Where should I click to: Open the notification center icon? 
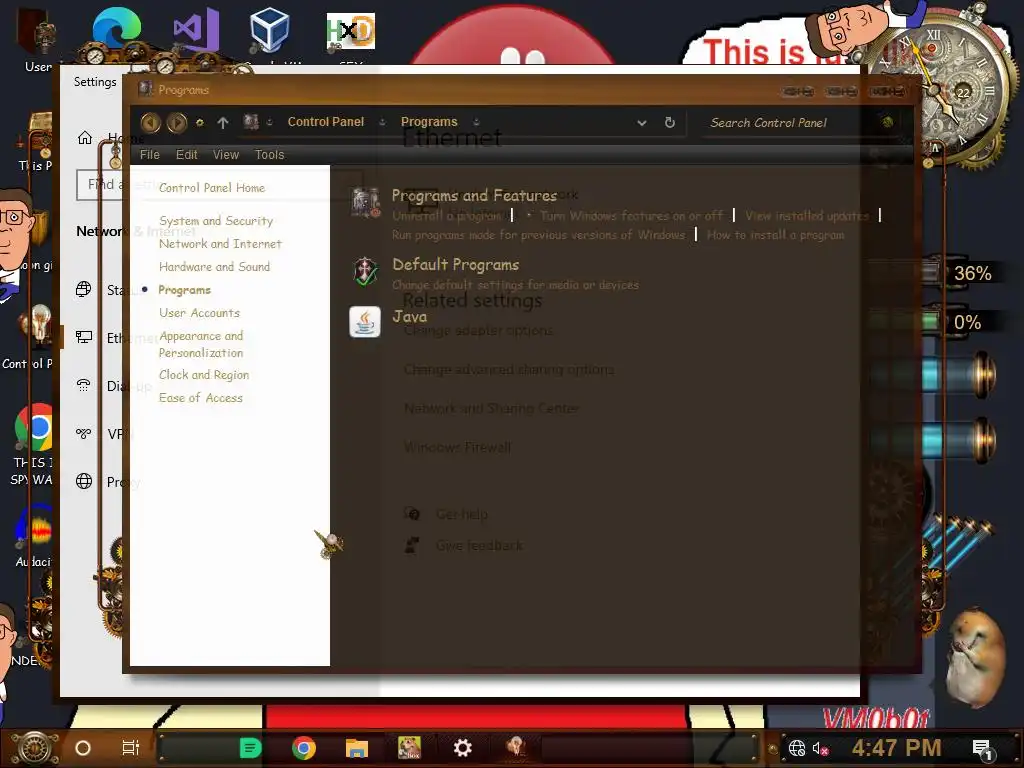click(x=982, y=749)
